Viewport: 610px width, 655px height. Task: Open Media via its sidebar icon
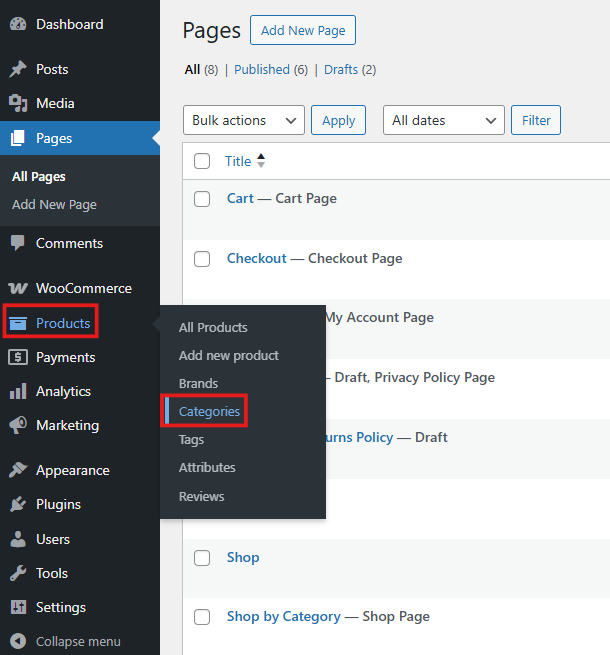18,104
